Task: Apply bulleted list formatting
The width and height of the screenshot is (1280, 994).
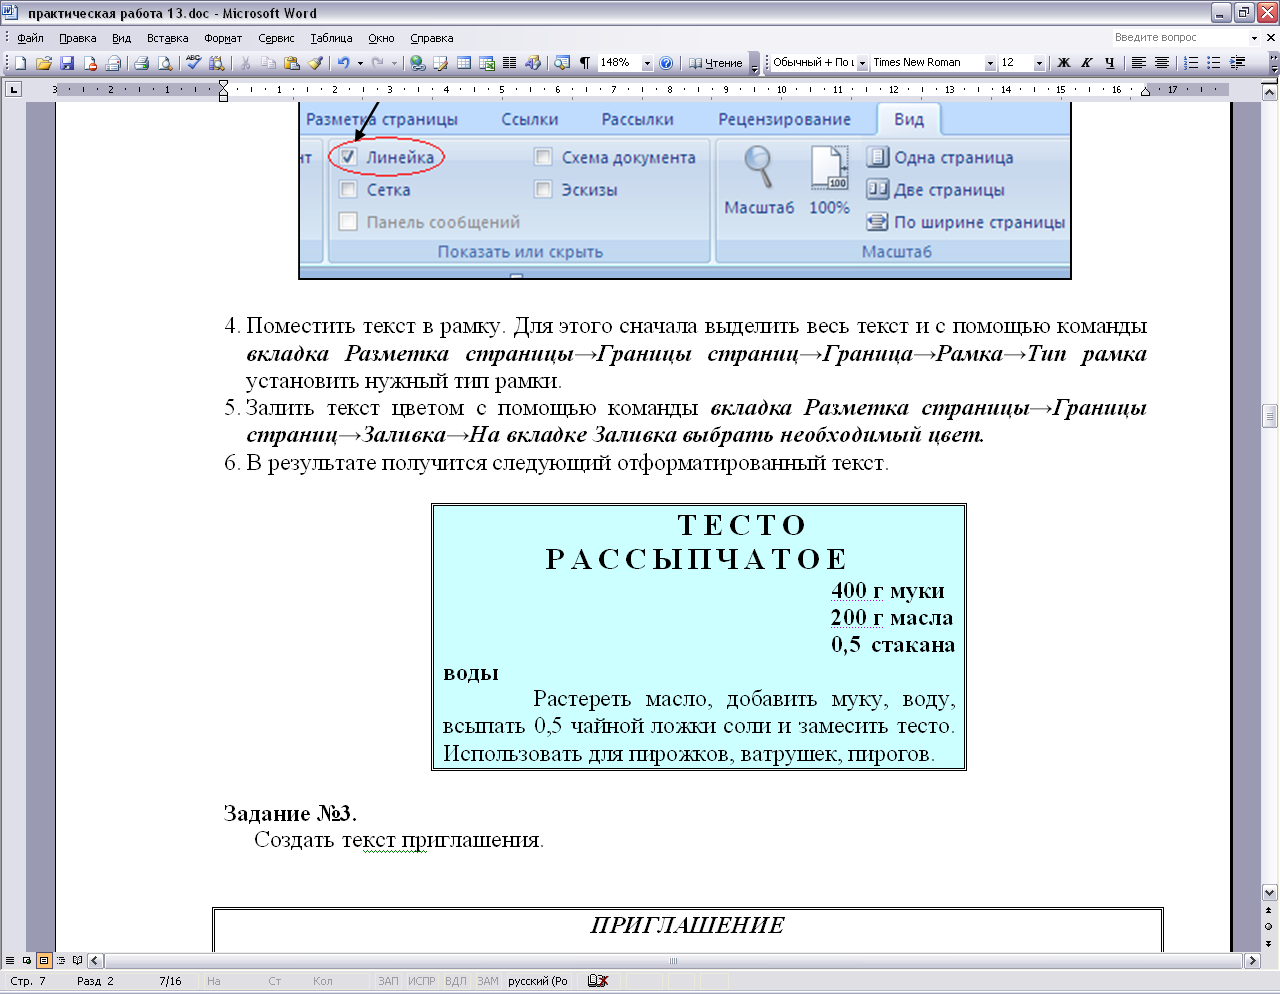Action: [1213, 63]
